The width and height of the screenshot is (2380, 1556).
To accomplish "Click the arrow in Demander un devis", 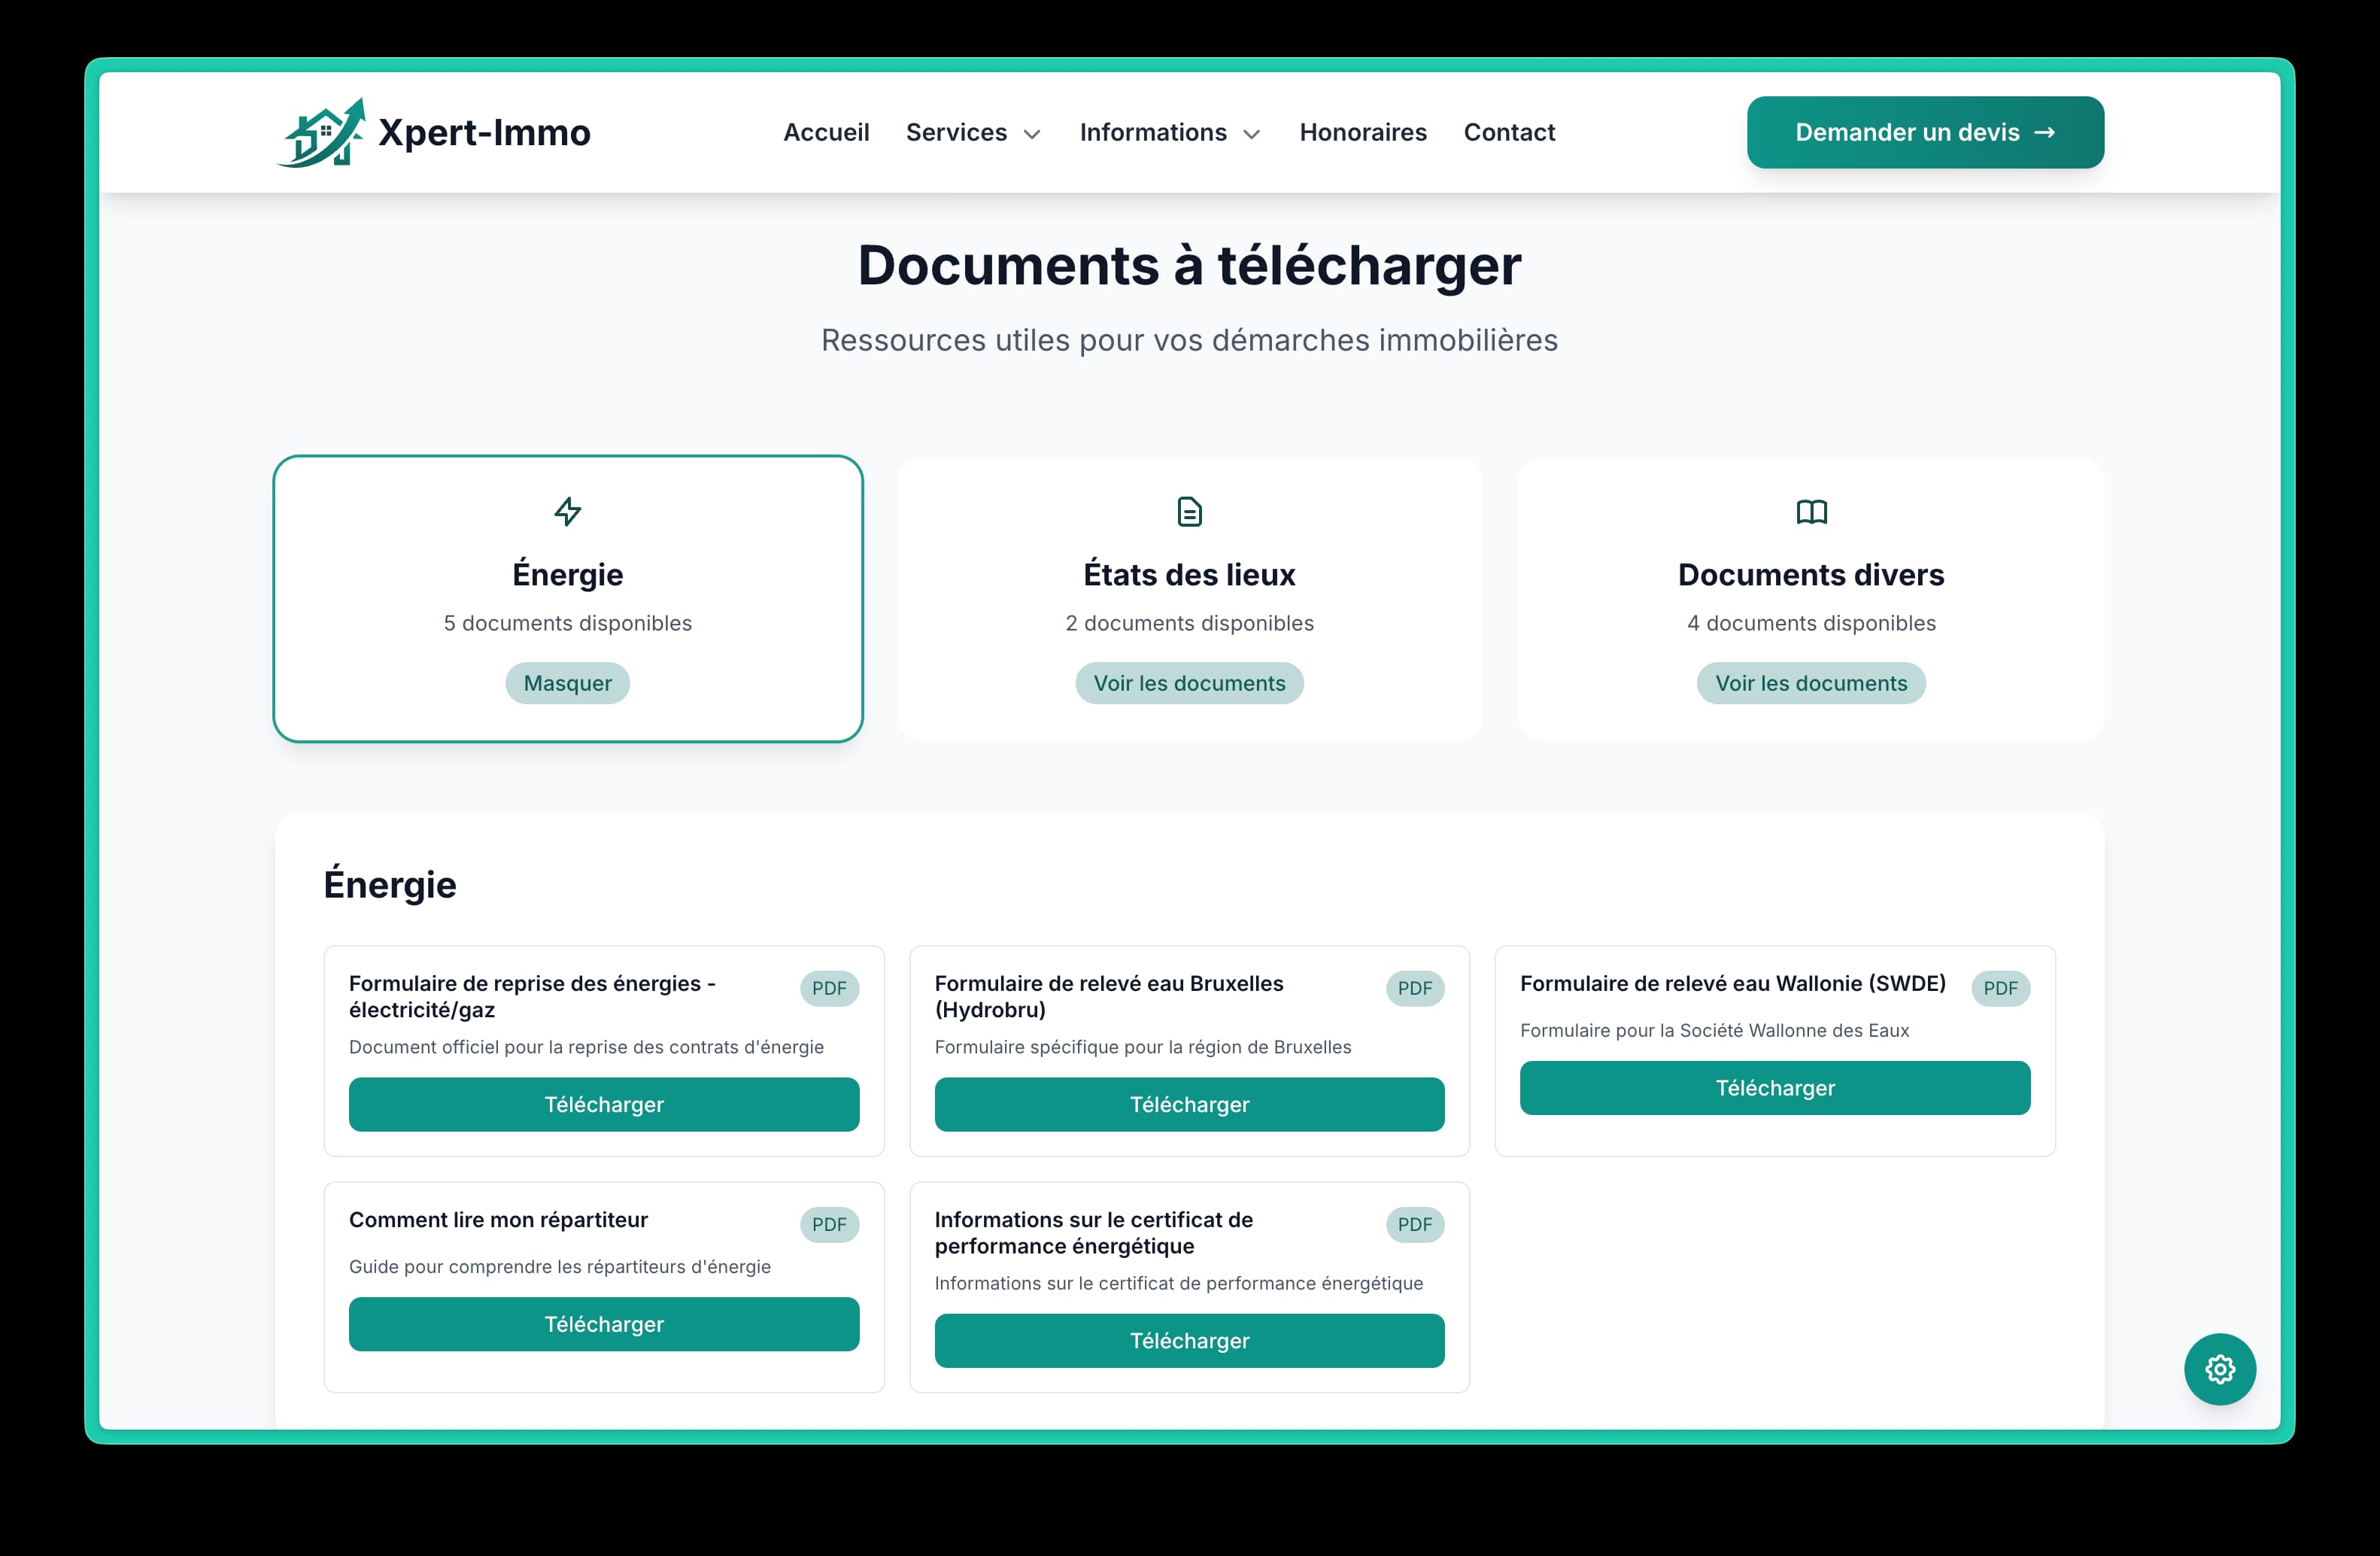I will (2045, 132).
